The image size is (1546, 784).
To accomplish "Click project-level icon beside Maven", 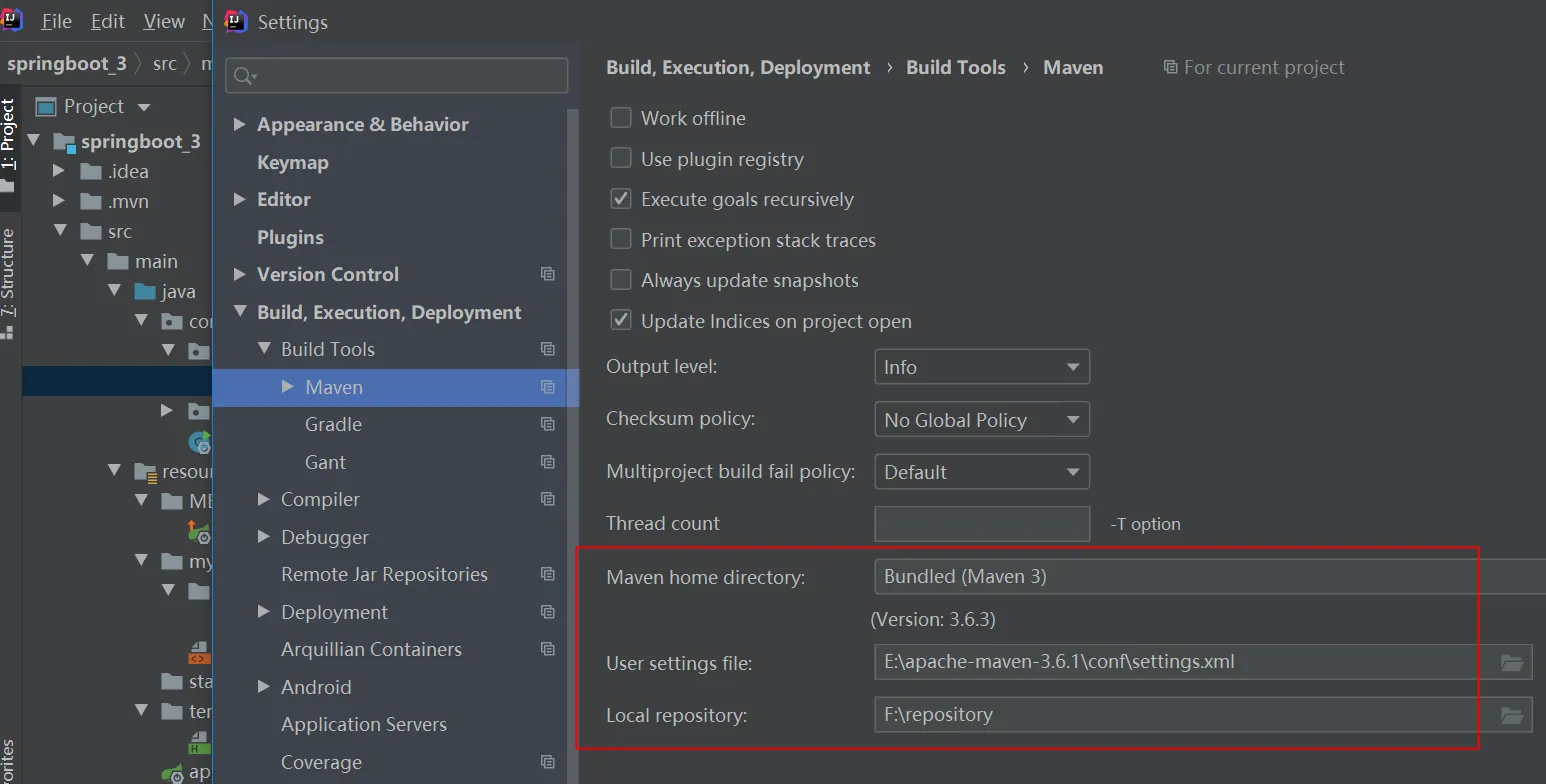I will click(x=547, y=387).
